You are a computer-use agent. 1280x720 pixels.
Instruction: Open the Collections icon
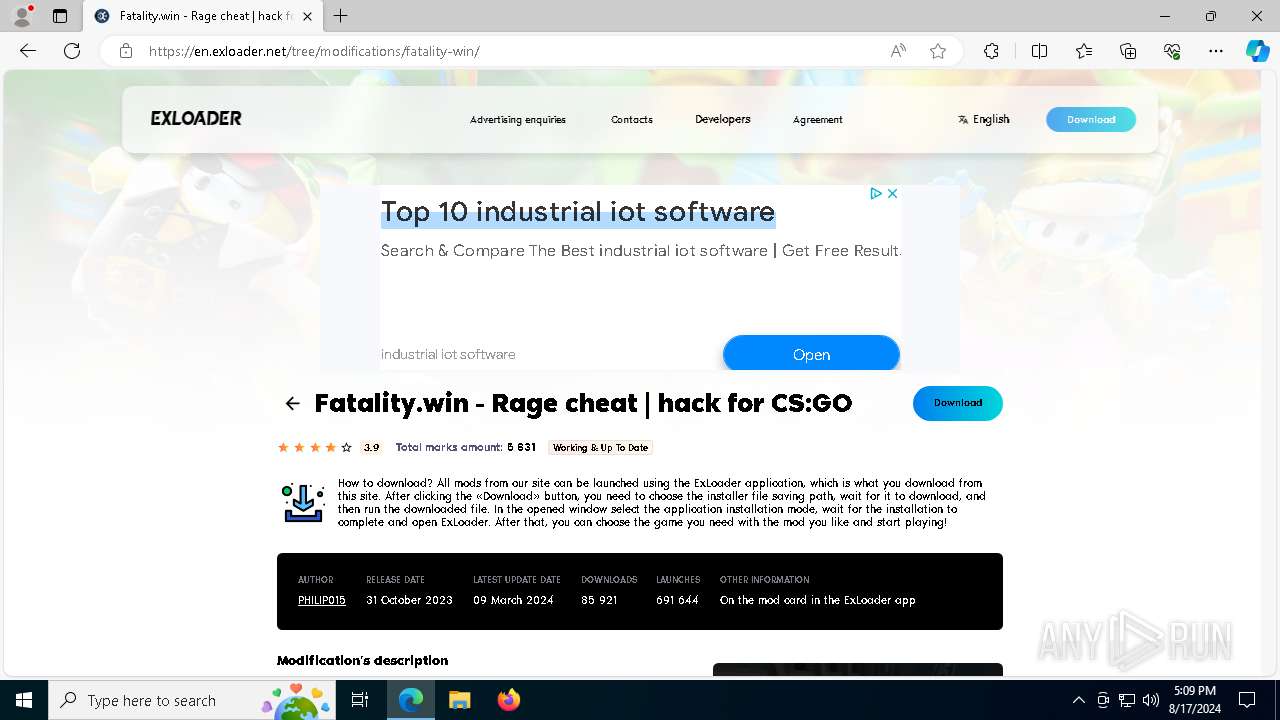pyautogui.click(x=1128, y=51)
